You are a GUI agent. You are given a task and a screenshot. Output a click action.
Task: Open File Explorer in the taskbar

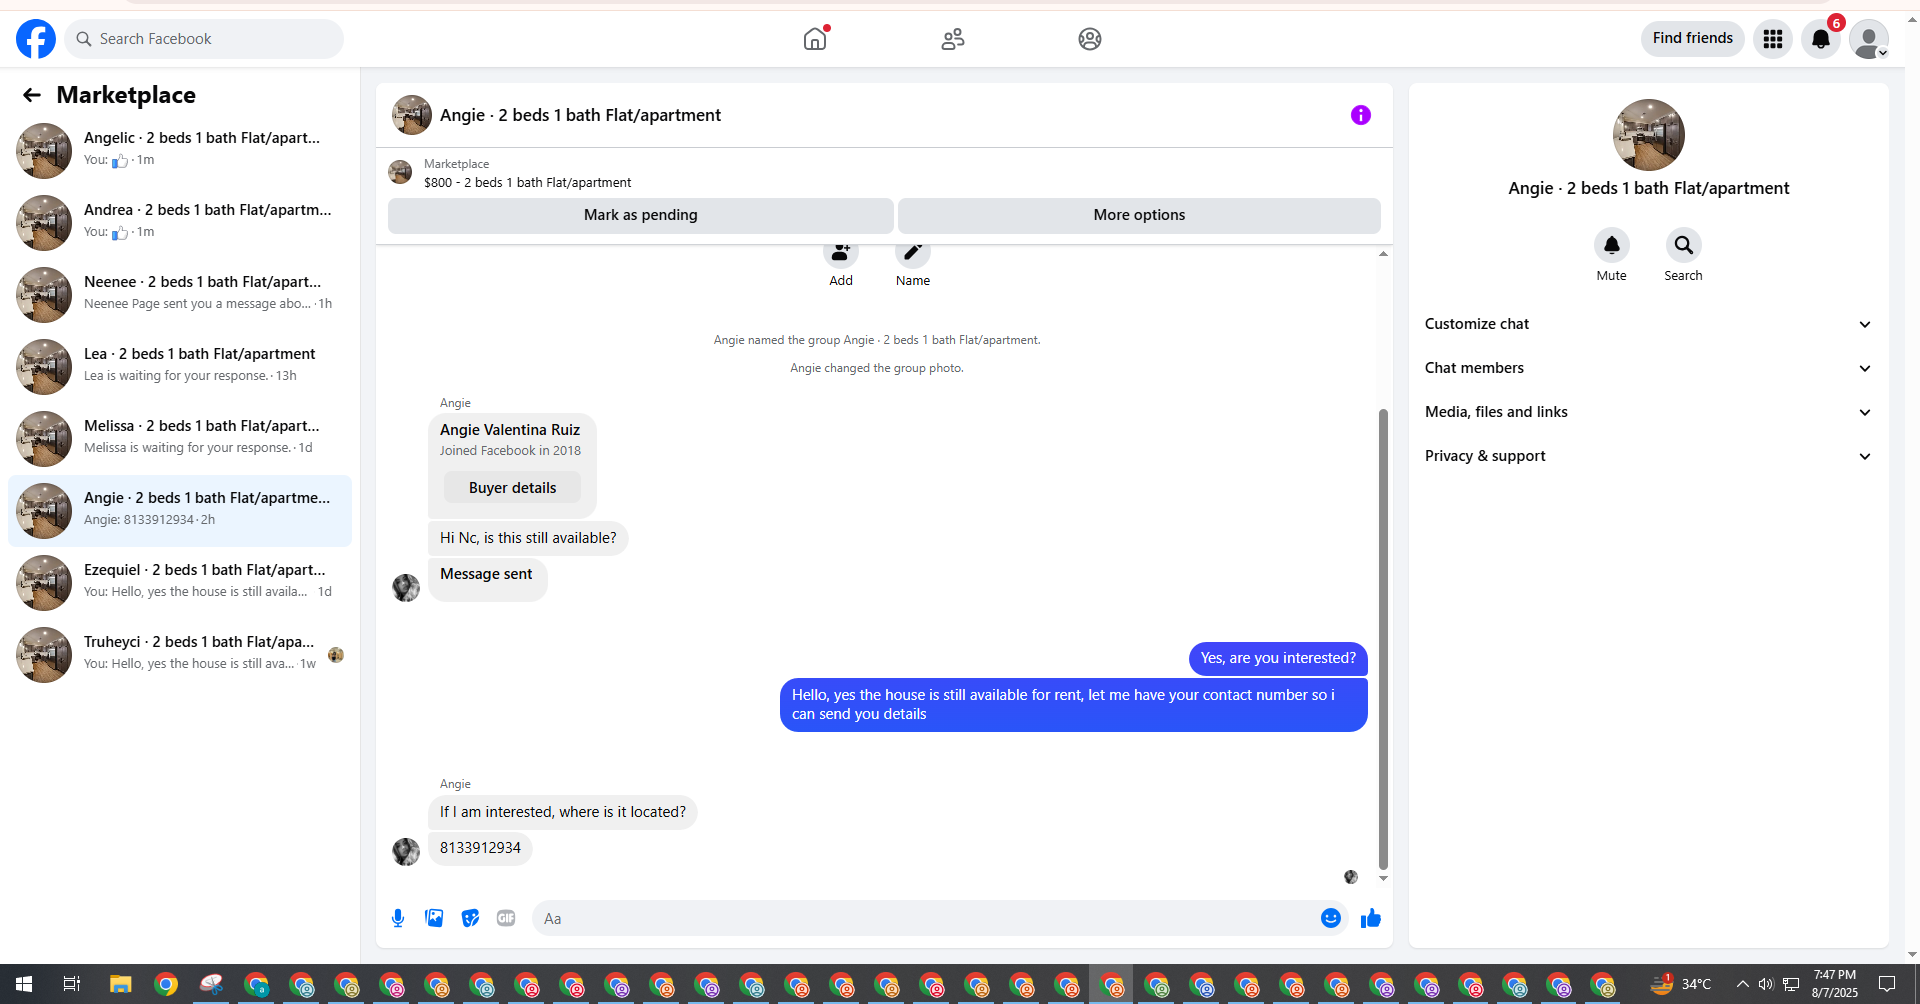tap(121, 985)
